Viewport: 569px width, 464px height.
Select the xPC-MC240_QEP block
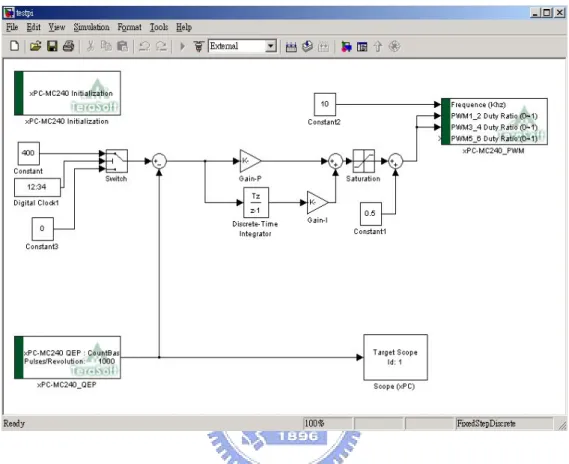point(67,357)
